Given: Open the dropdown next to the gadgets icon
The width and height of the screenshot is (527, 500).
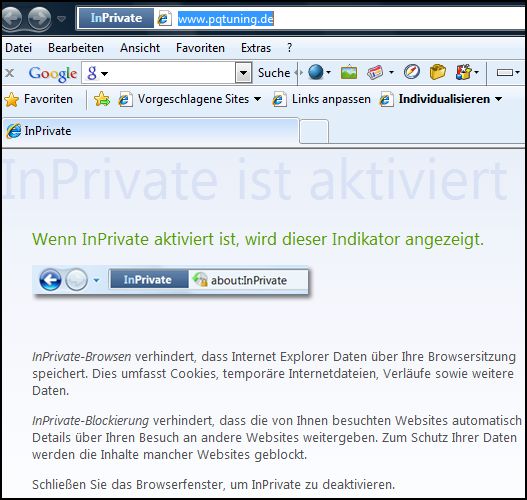Looking at the screenshot, I should tap(476, 72).
